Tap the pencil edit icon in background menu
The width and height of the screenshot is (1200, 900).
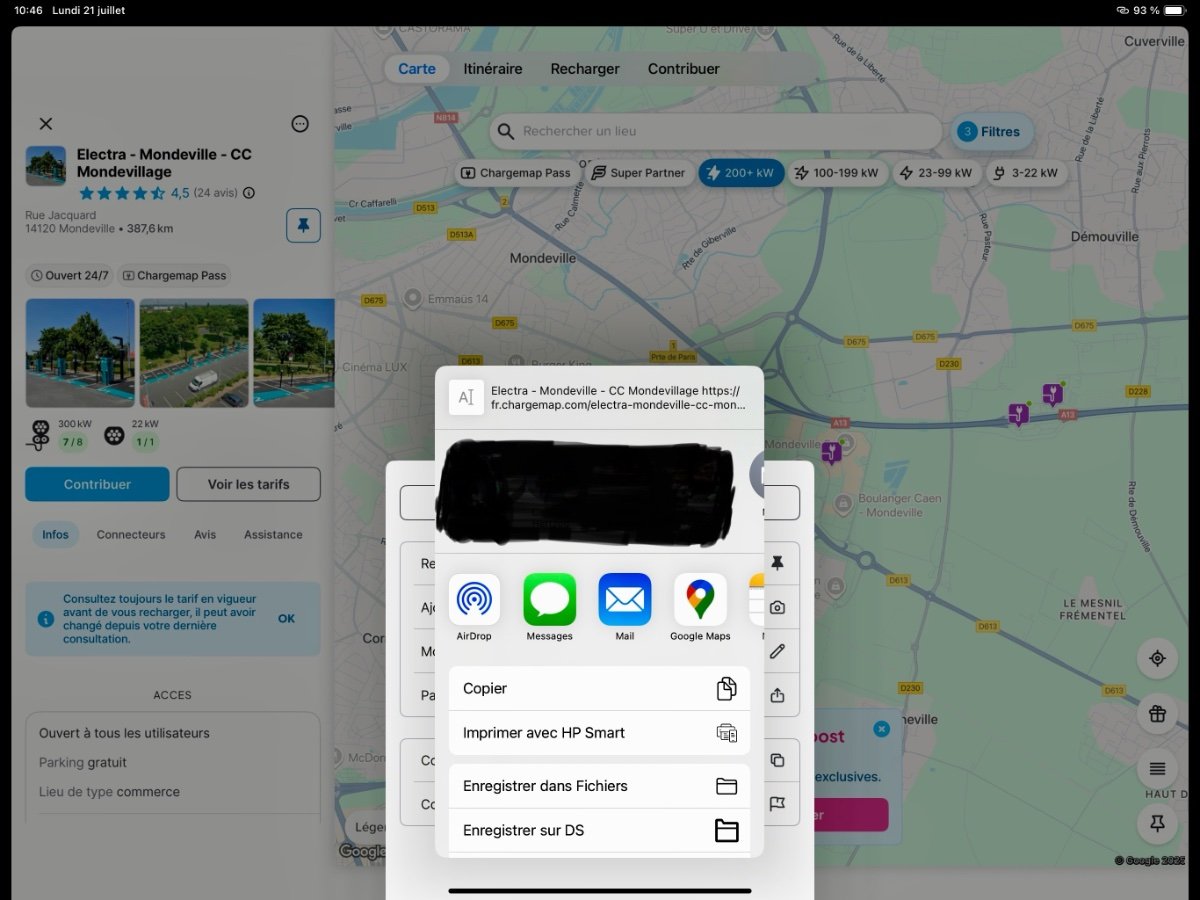pyautogui.click(x=777, y=651)
